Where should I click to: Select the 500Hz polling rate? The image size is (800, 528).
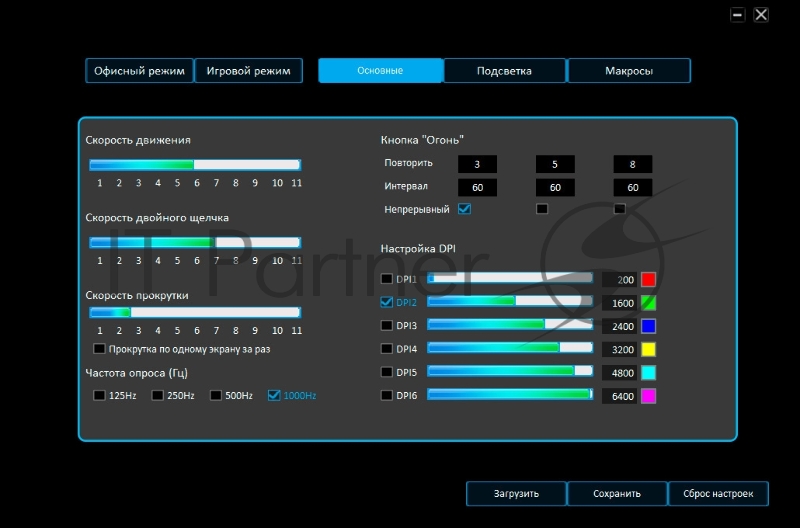pos(215,395)
